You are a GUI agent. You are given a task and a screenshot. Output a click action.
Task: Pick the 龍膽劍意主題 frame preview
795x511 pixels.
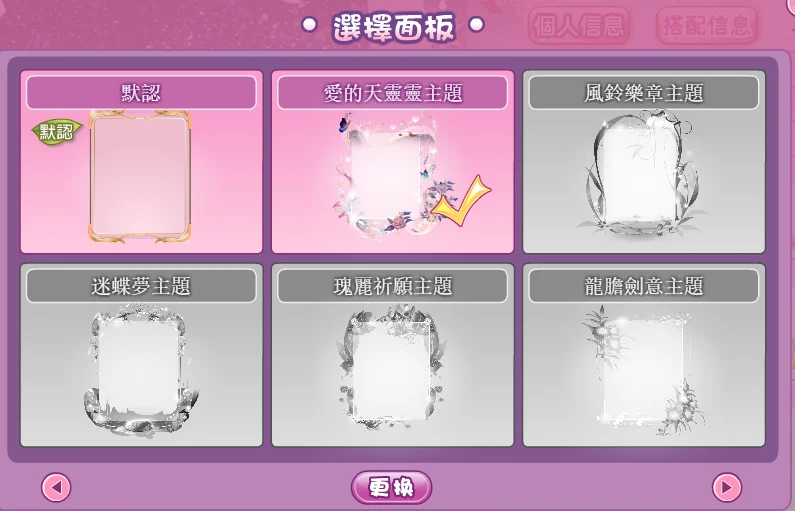644,370
